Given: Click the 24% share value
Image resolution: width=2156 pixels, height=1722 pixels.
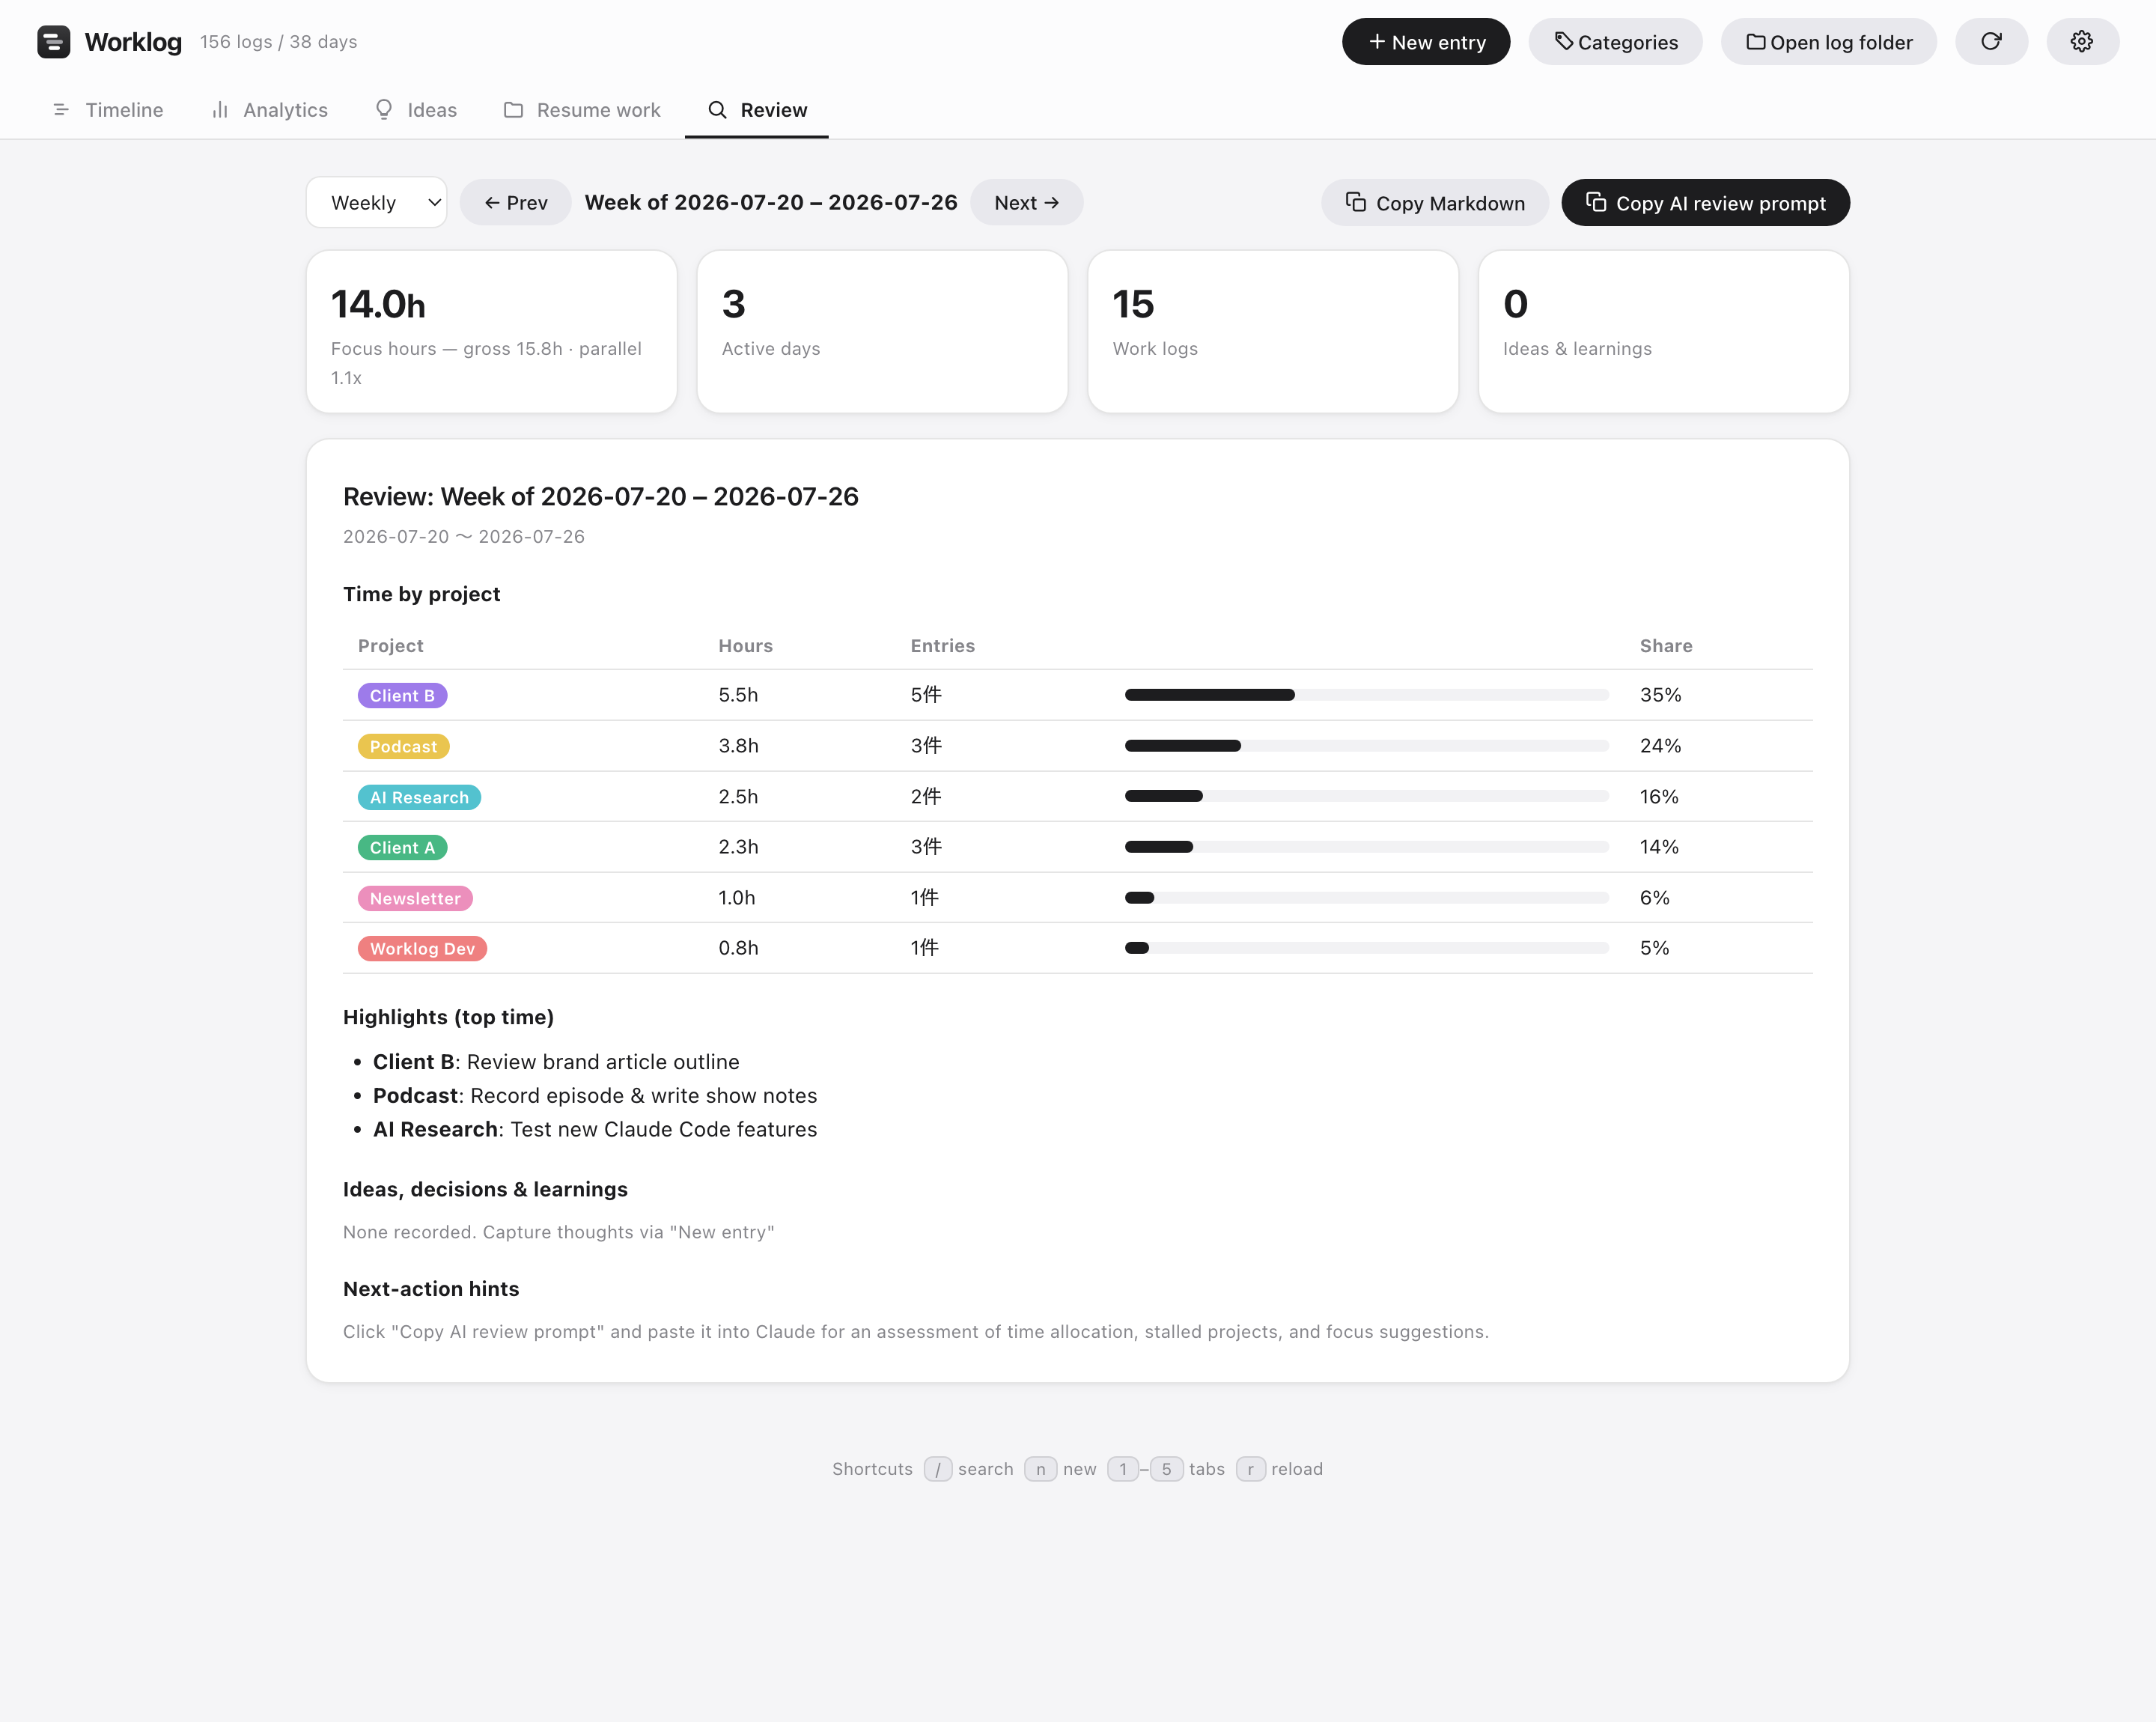Looking at the screenshot, I should [x=1660, y=746].
